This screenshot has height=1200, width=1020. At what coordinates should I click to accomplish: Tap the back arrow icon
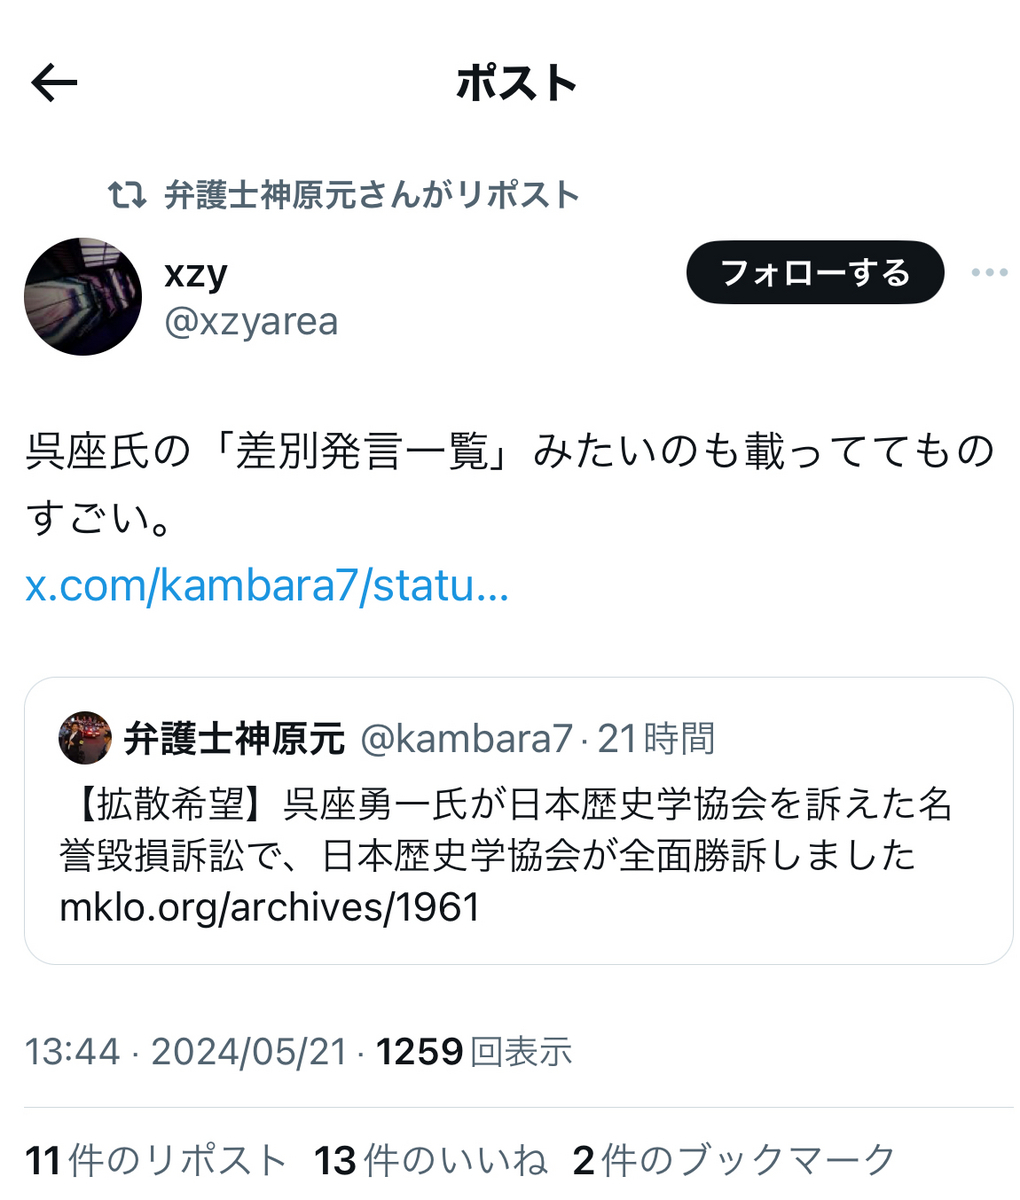click(54, 84)
